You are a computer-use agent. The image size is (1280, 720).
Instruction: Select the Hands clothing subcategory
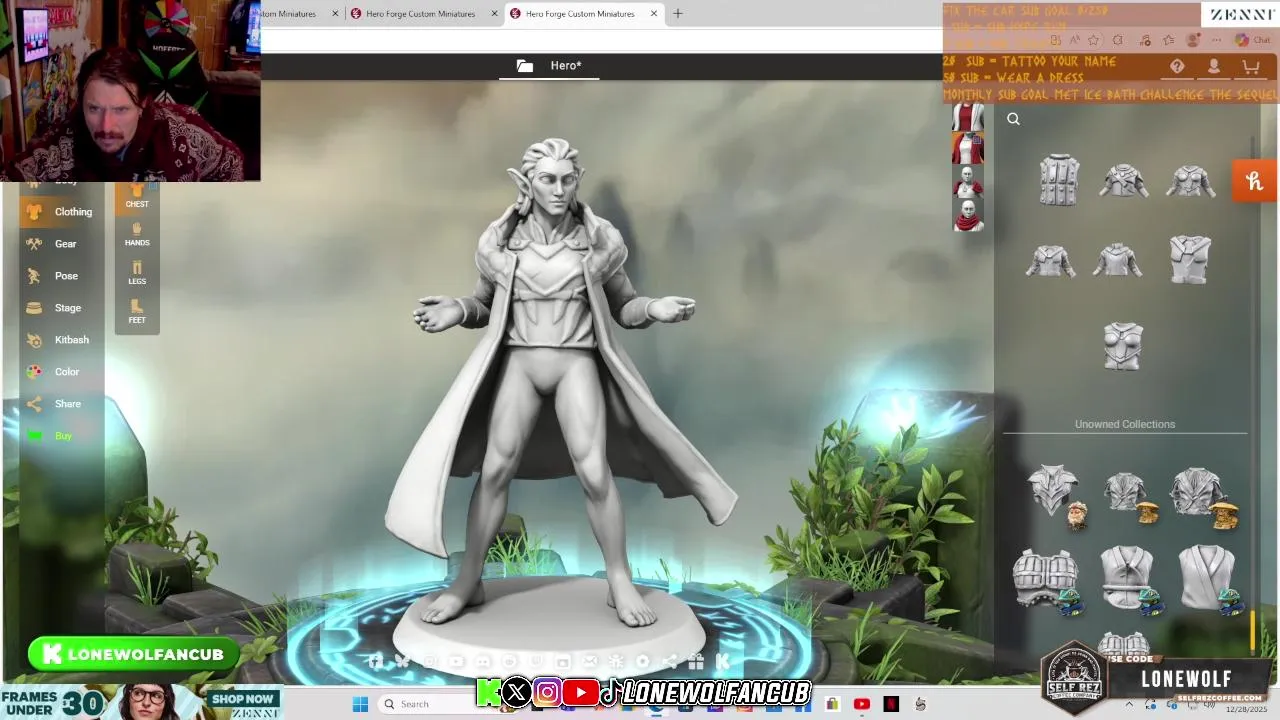click(x=137, y=235)
